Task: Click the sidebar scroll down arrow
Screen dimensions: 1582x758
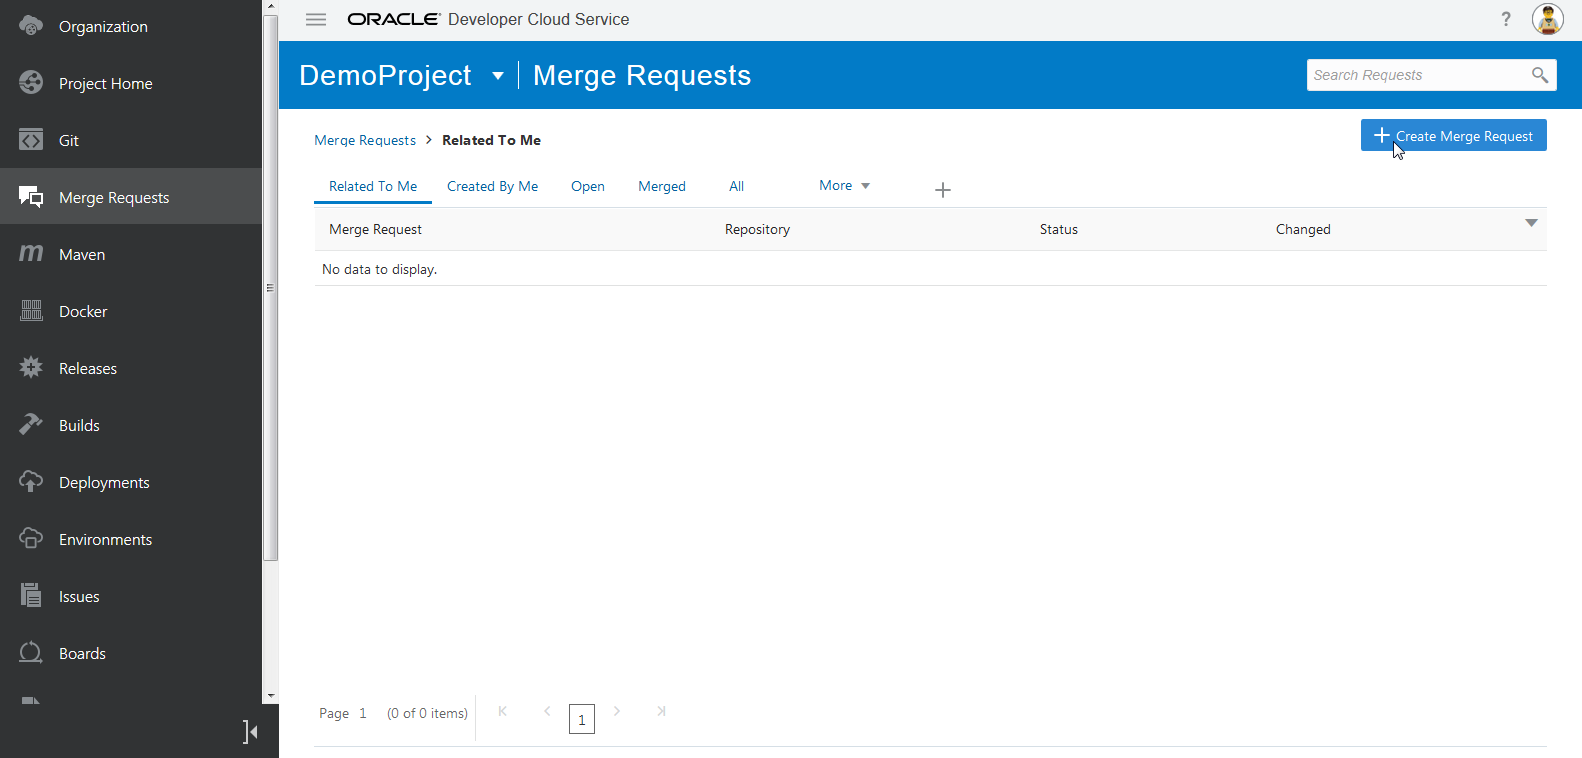Action: (x=271, y=696)
